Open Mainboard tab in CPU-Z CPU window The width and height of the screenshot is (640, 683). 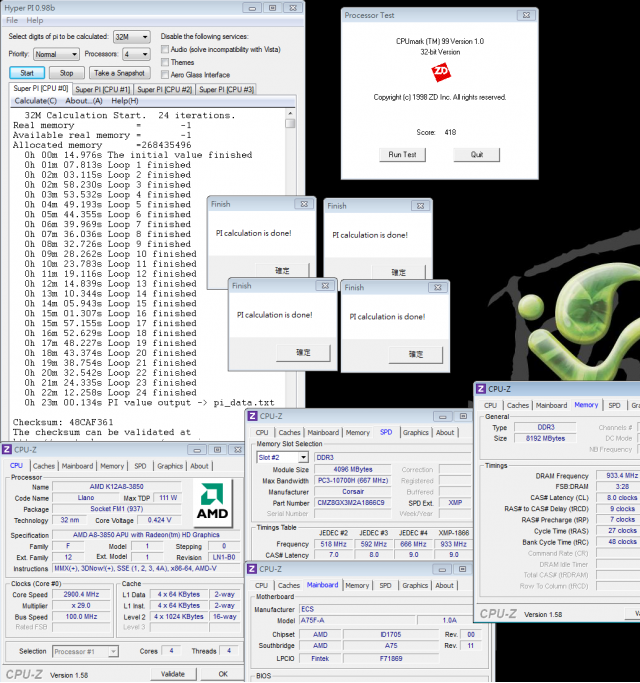pyautogui.click(x=77, y=466)
